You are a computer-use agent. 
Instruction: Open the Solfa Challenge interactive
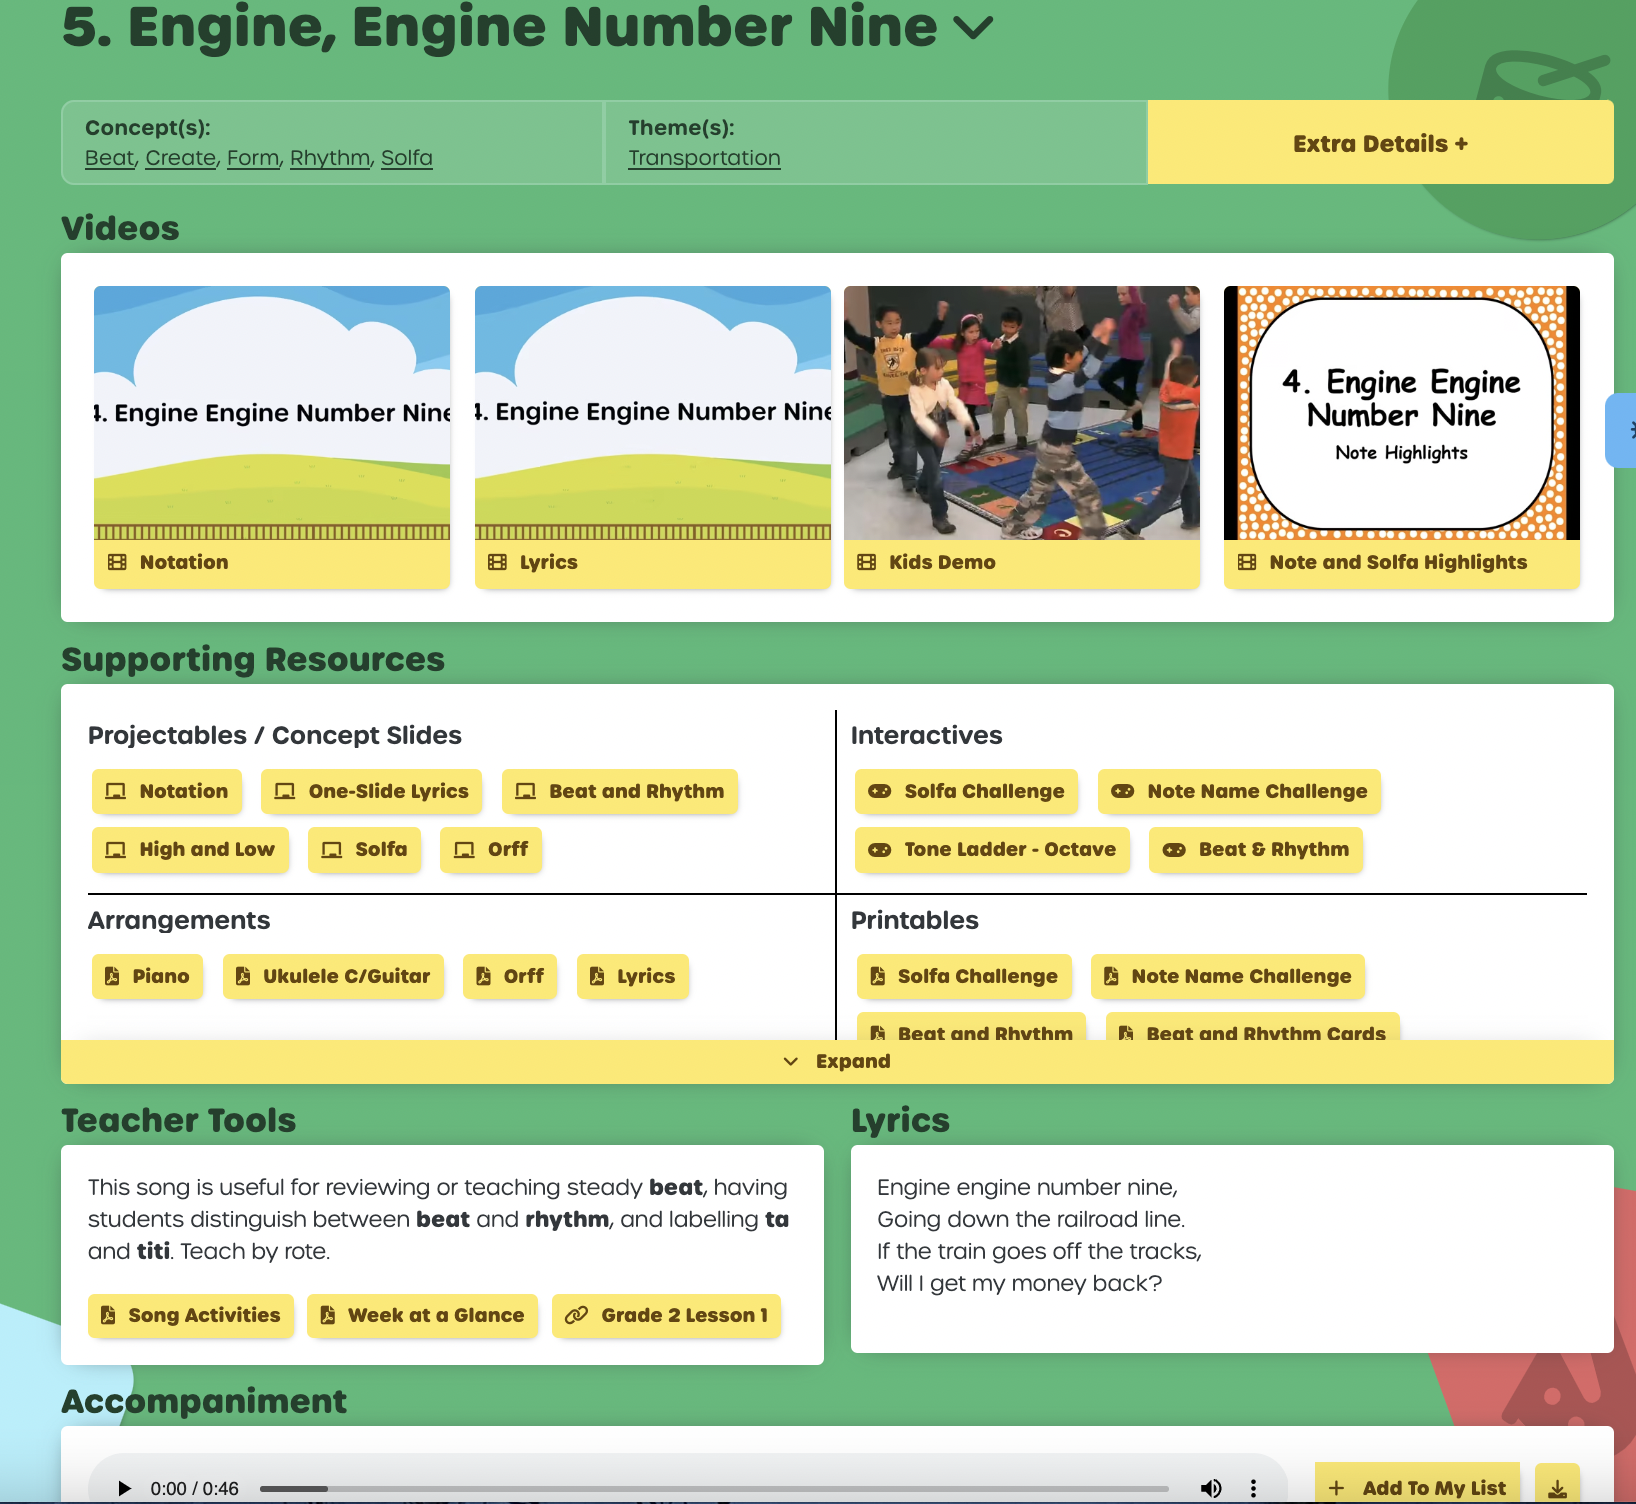pos(966,791)
